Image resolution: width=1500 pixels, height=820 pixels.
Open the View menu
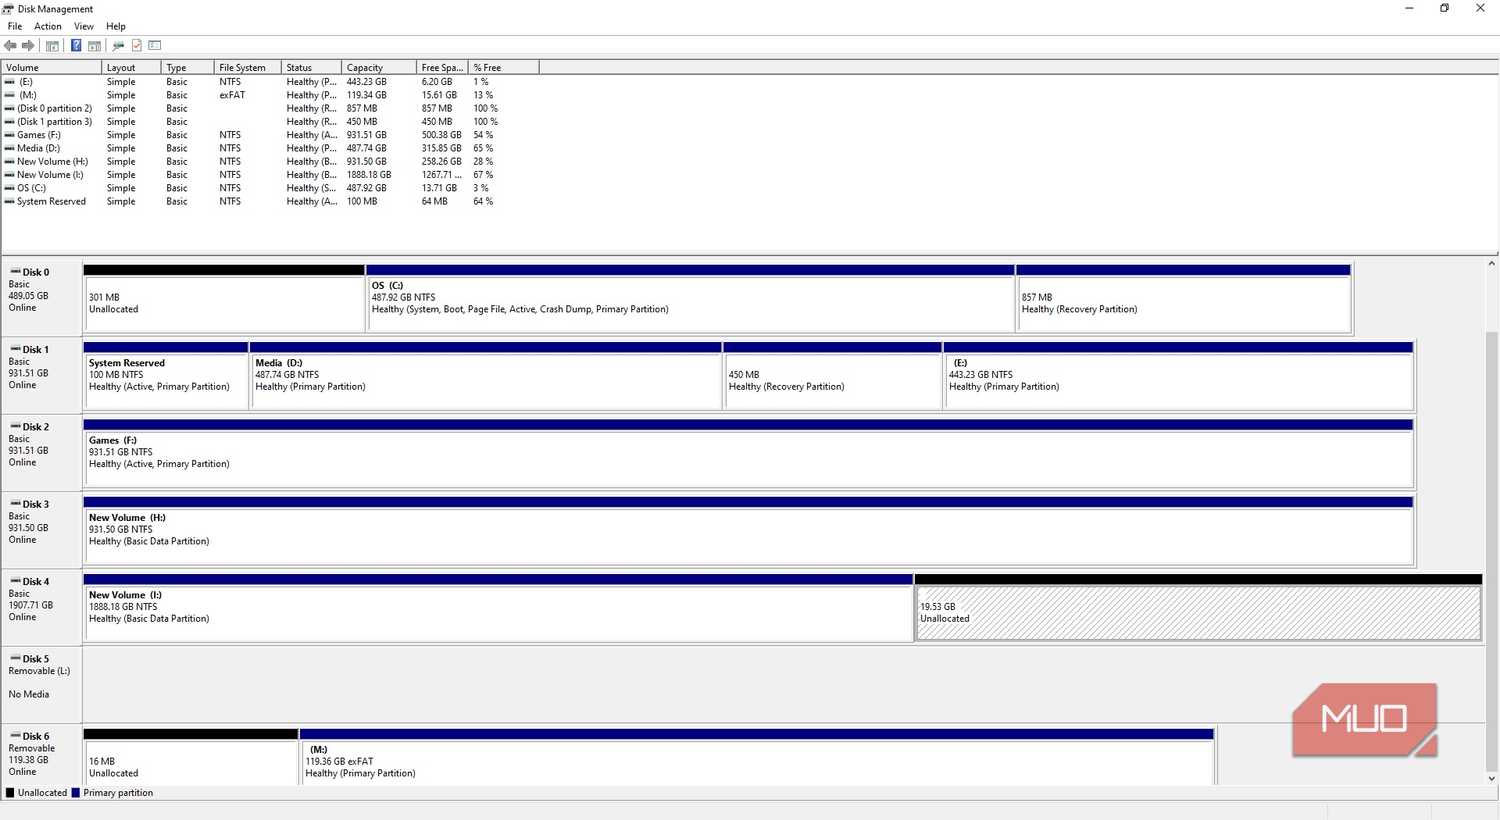[84, 26]
